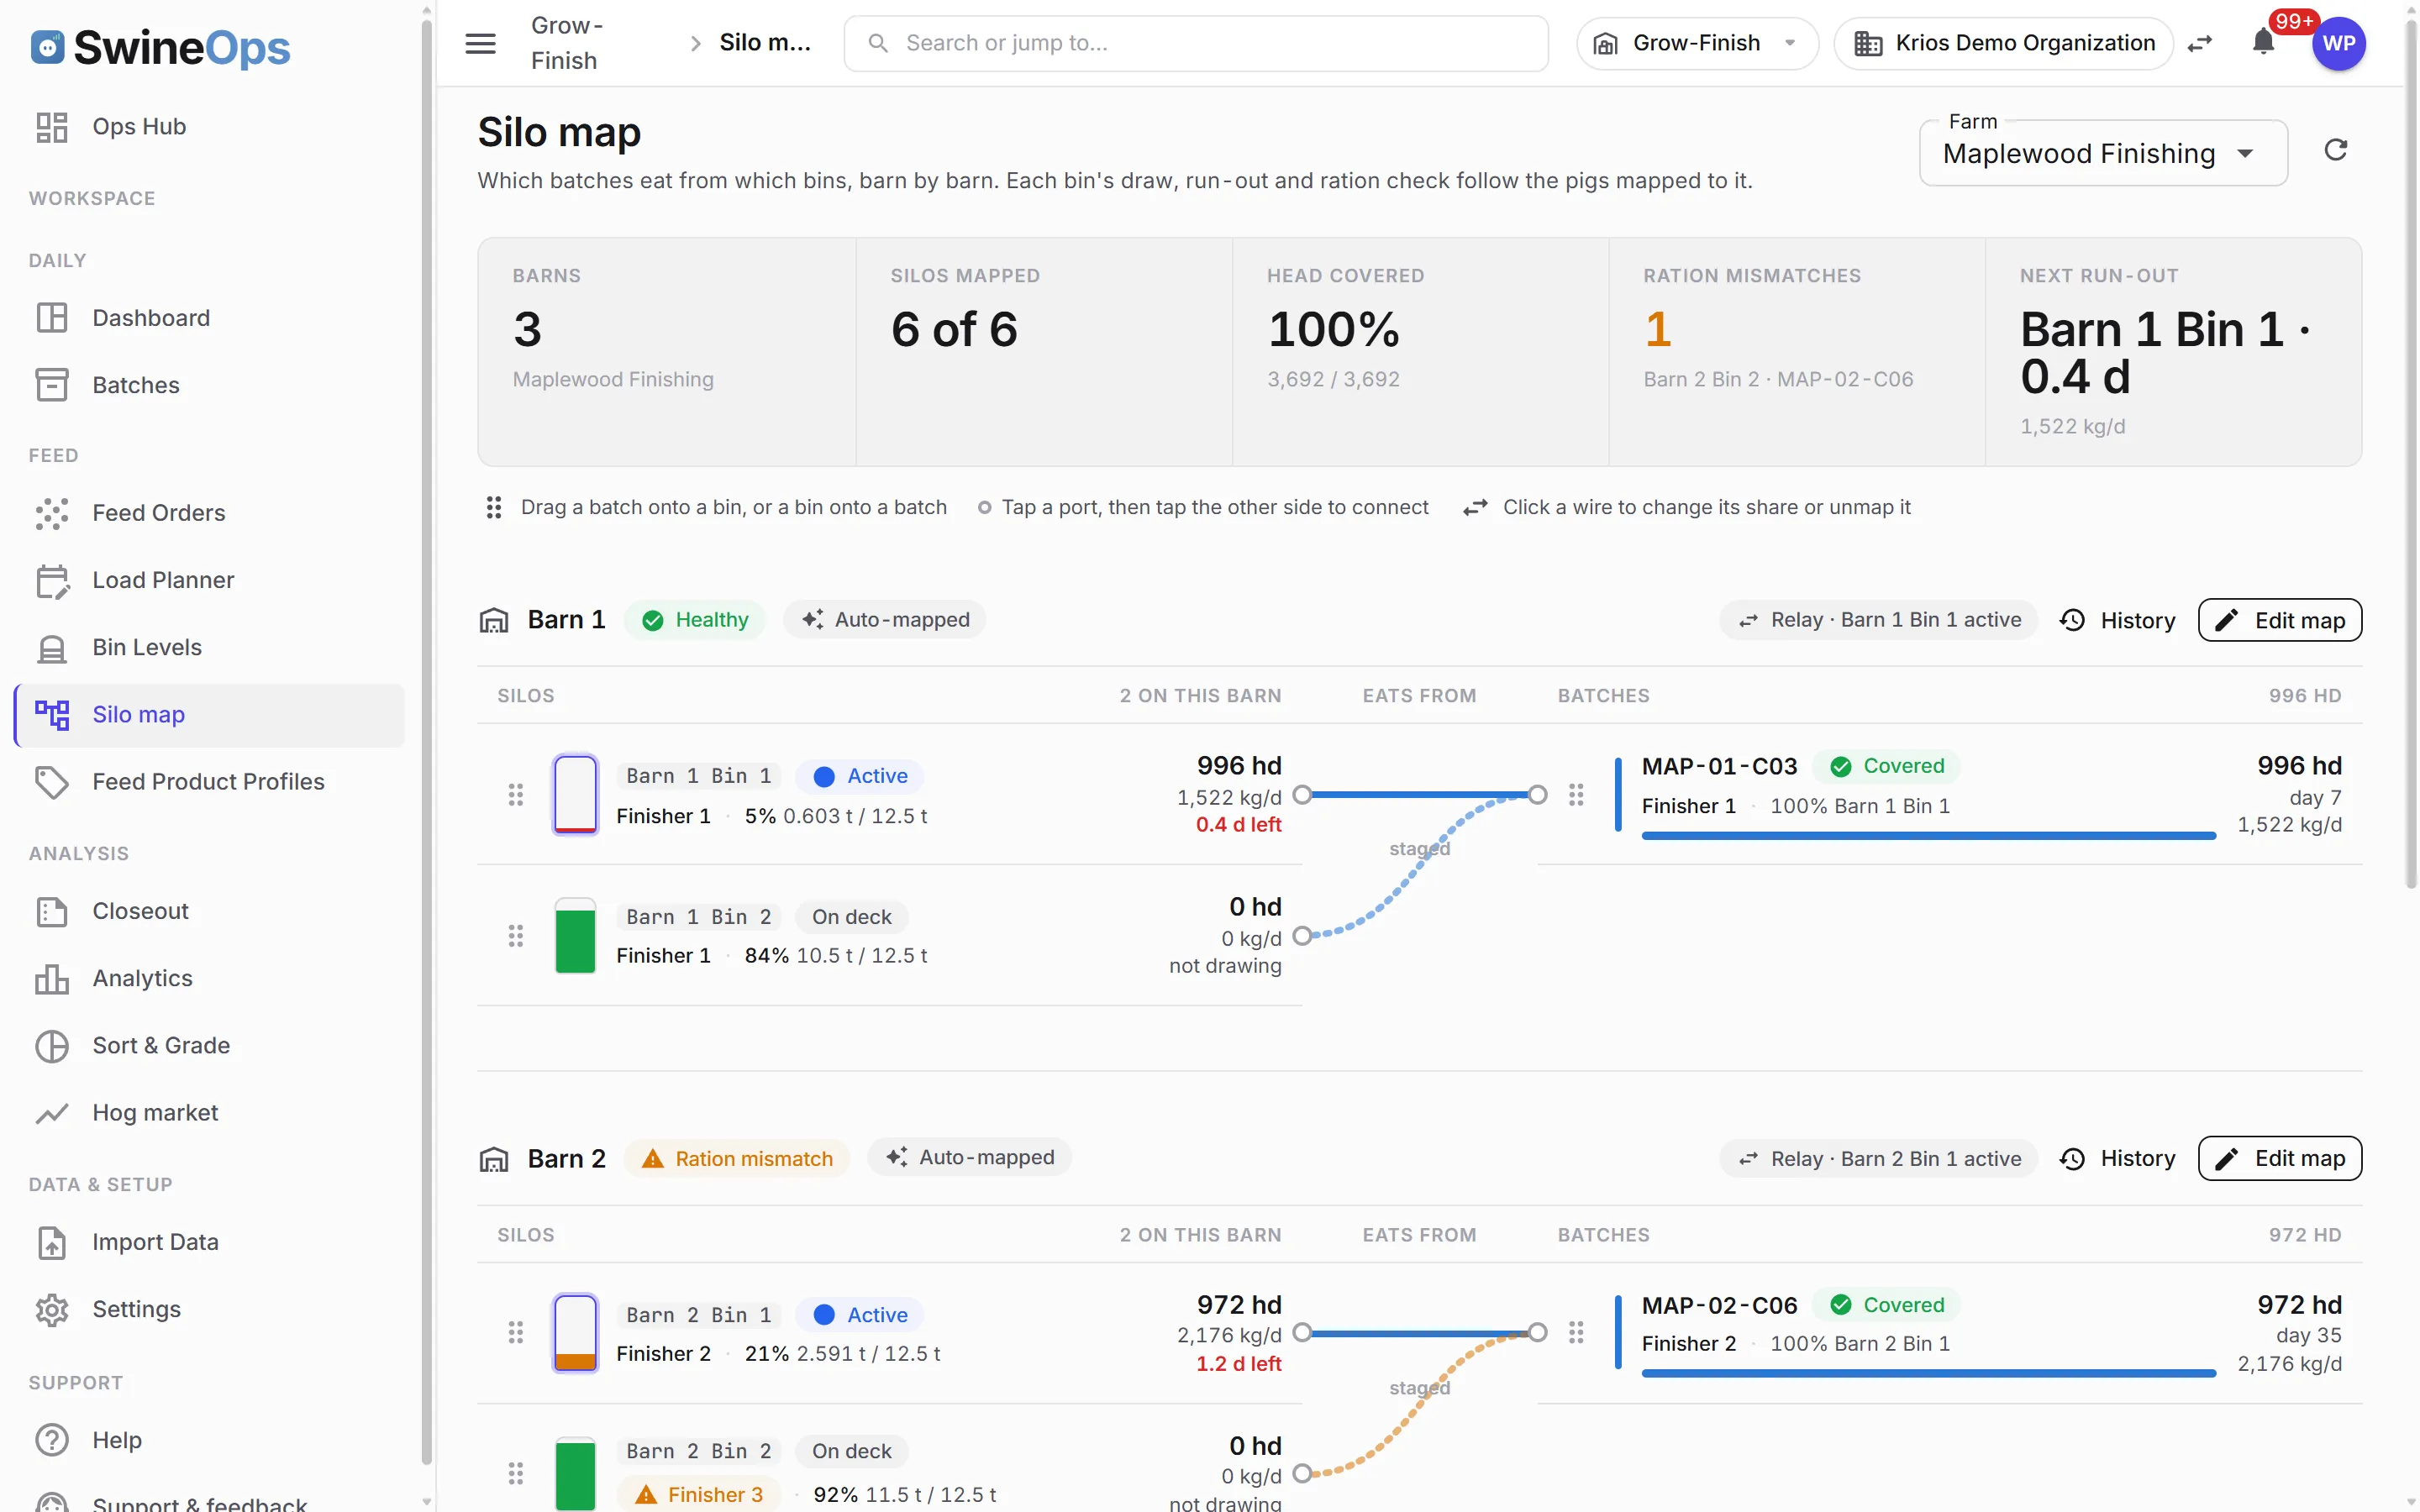Open the WP user avatar menu
The width and height of the screenshot is (2420, 1512).
[2338, 43]
